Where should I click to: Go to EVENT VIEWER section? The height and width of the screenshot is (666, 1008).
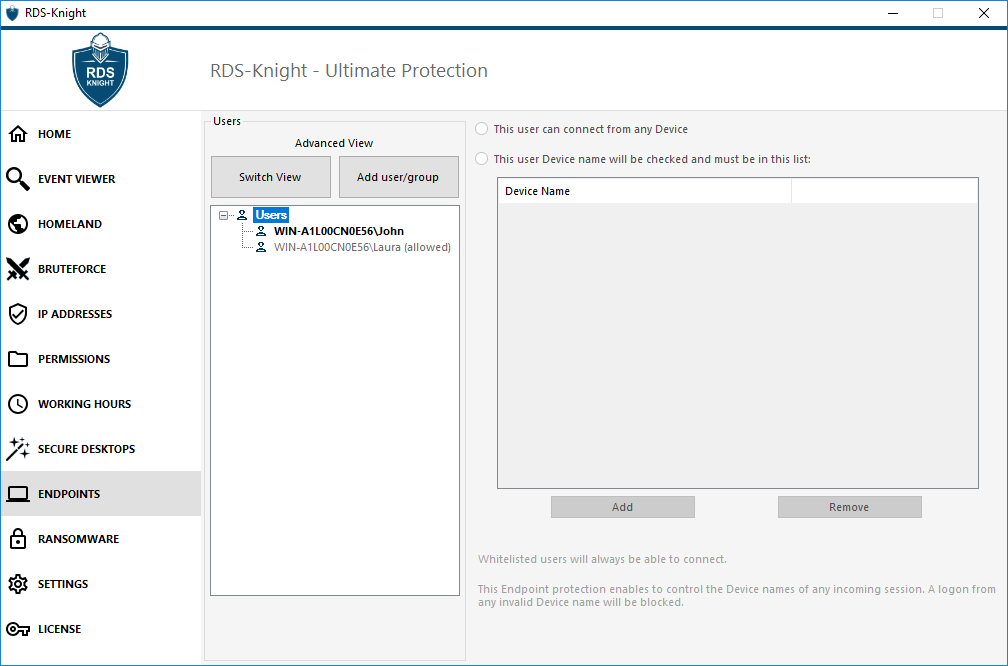point(101,179)
